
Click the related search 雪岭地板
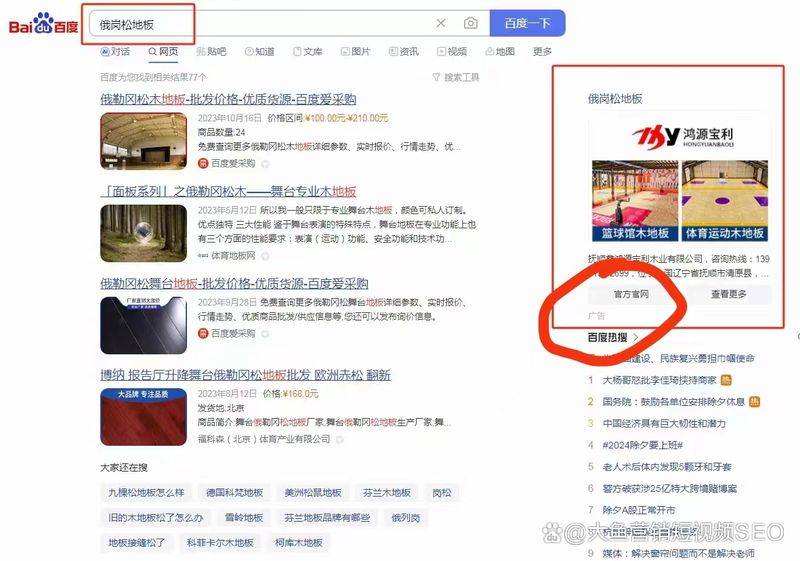(244, 517)
